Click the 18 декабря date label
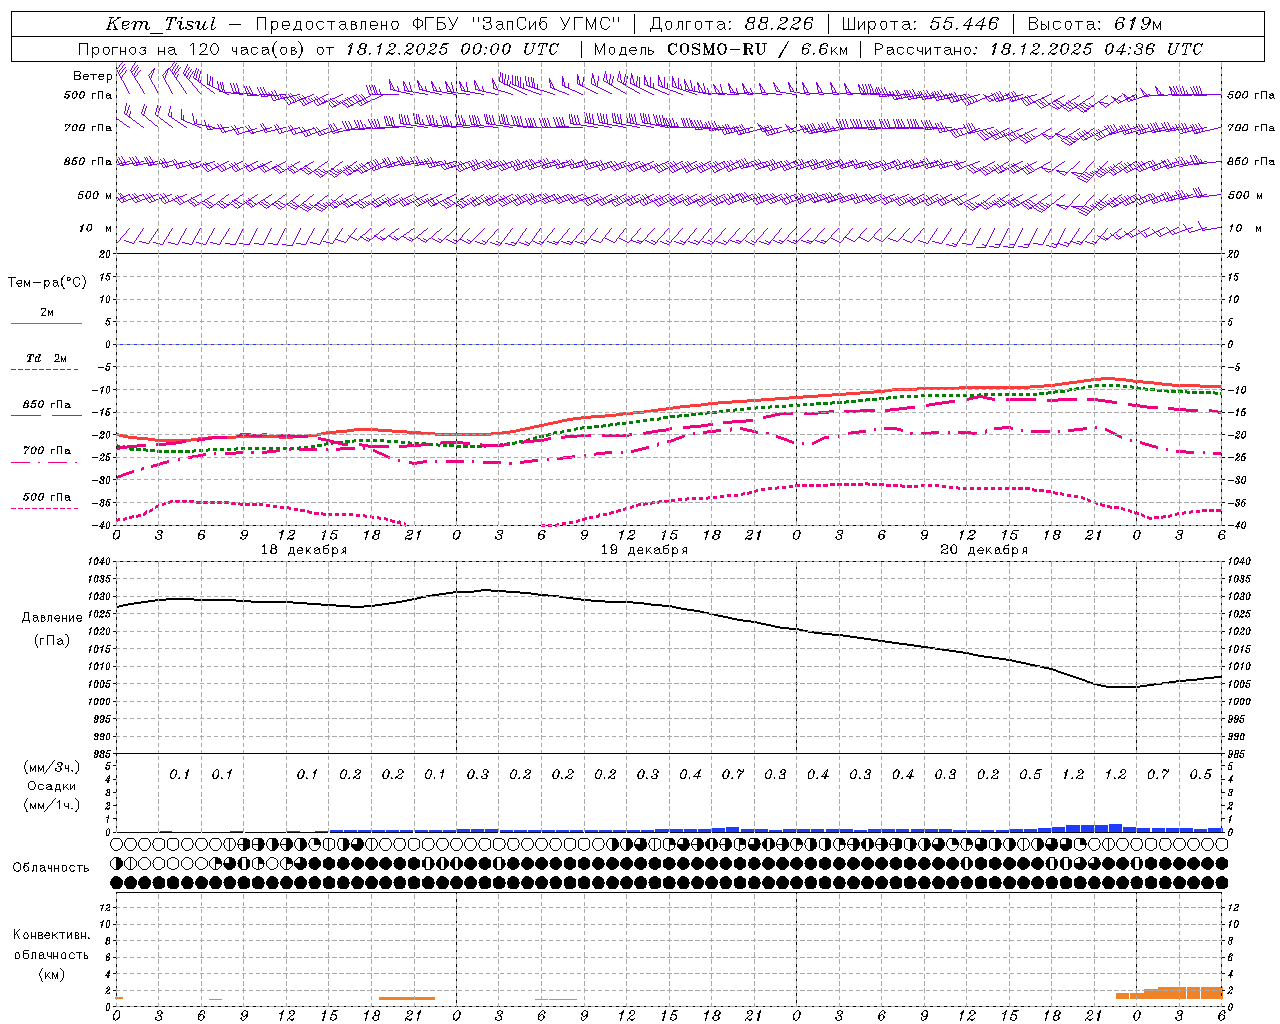This screenshot has width=1280, height=1024. (304, 550)
